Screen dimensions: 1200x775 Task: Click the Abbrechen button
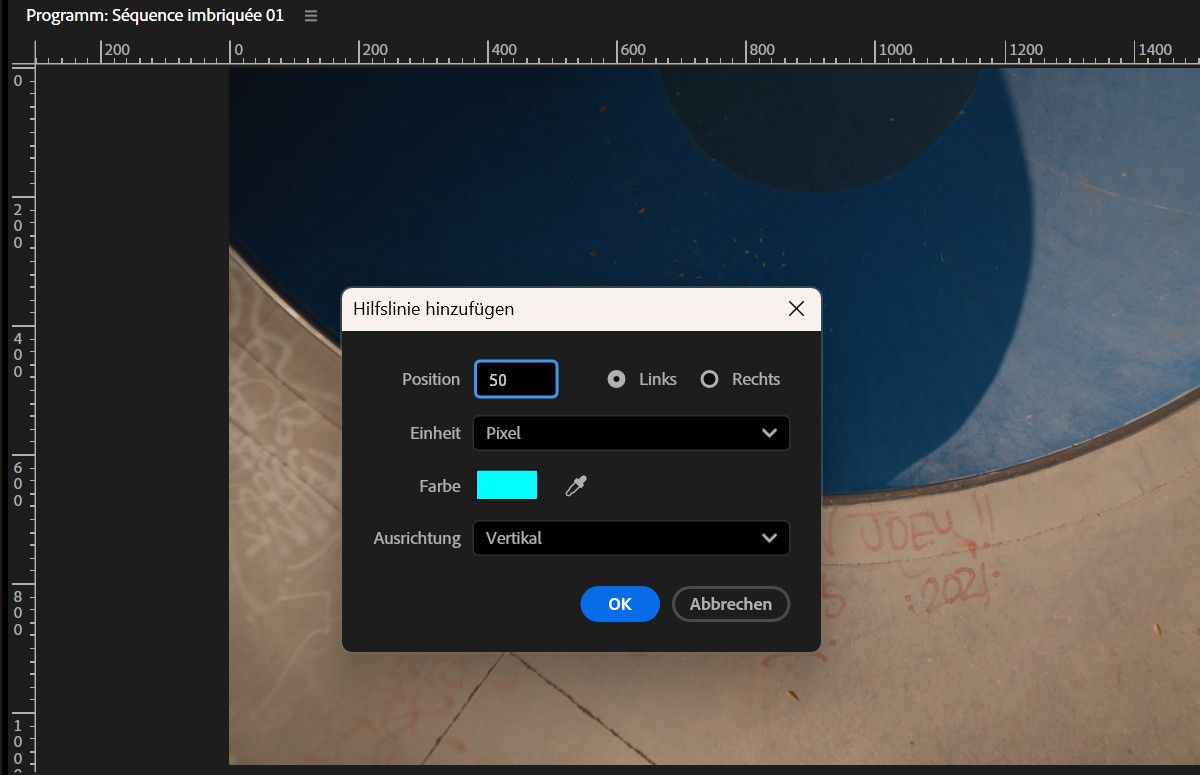[x=731, y=604]
